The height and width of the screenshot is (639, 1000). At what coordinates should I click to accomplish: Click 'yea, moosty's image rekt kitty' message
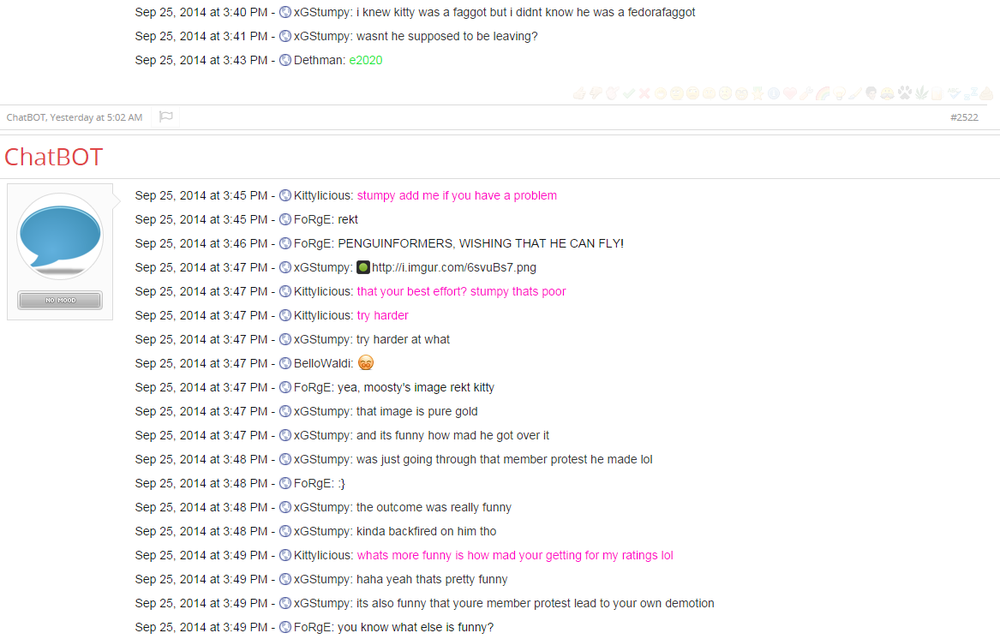coord(416,388)
